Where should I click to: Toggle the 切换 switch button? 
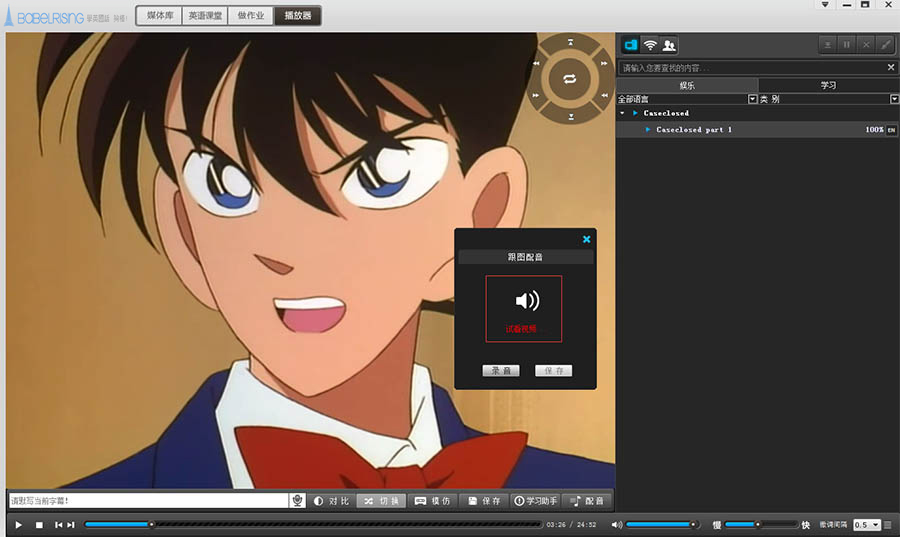coord(382,501)
